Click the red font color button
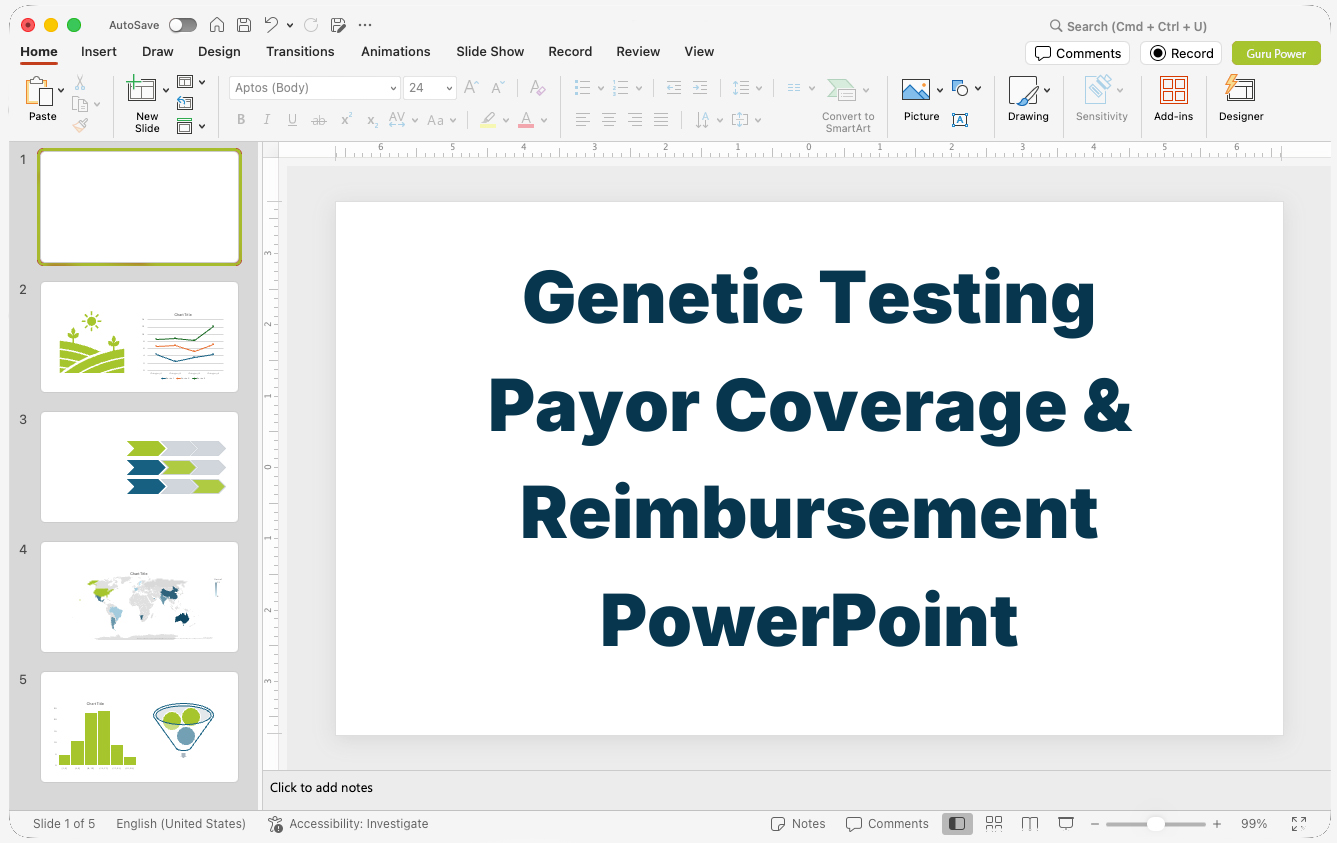The height and width of the screenshot is (843, 1337). tap(526, 120)
